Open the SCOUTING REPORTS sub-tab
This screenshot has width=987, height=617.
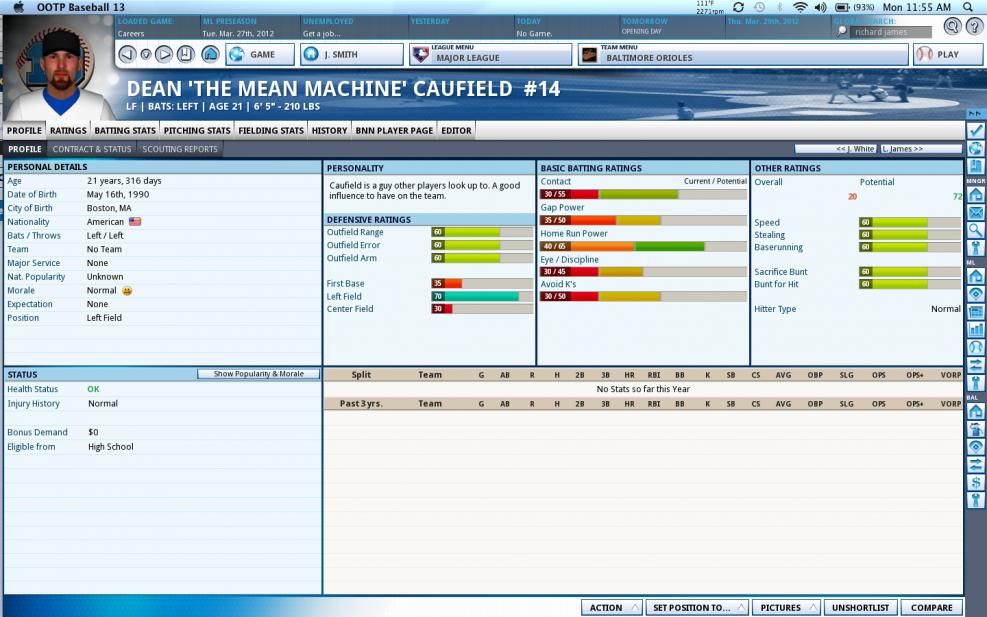pyautogui.click(x=179, y=149)
